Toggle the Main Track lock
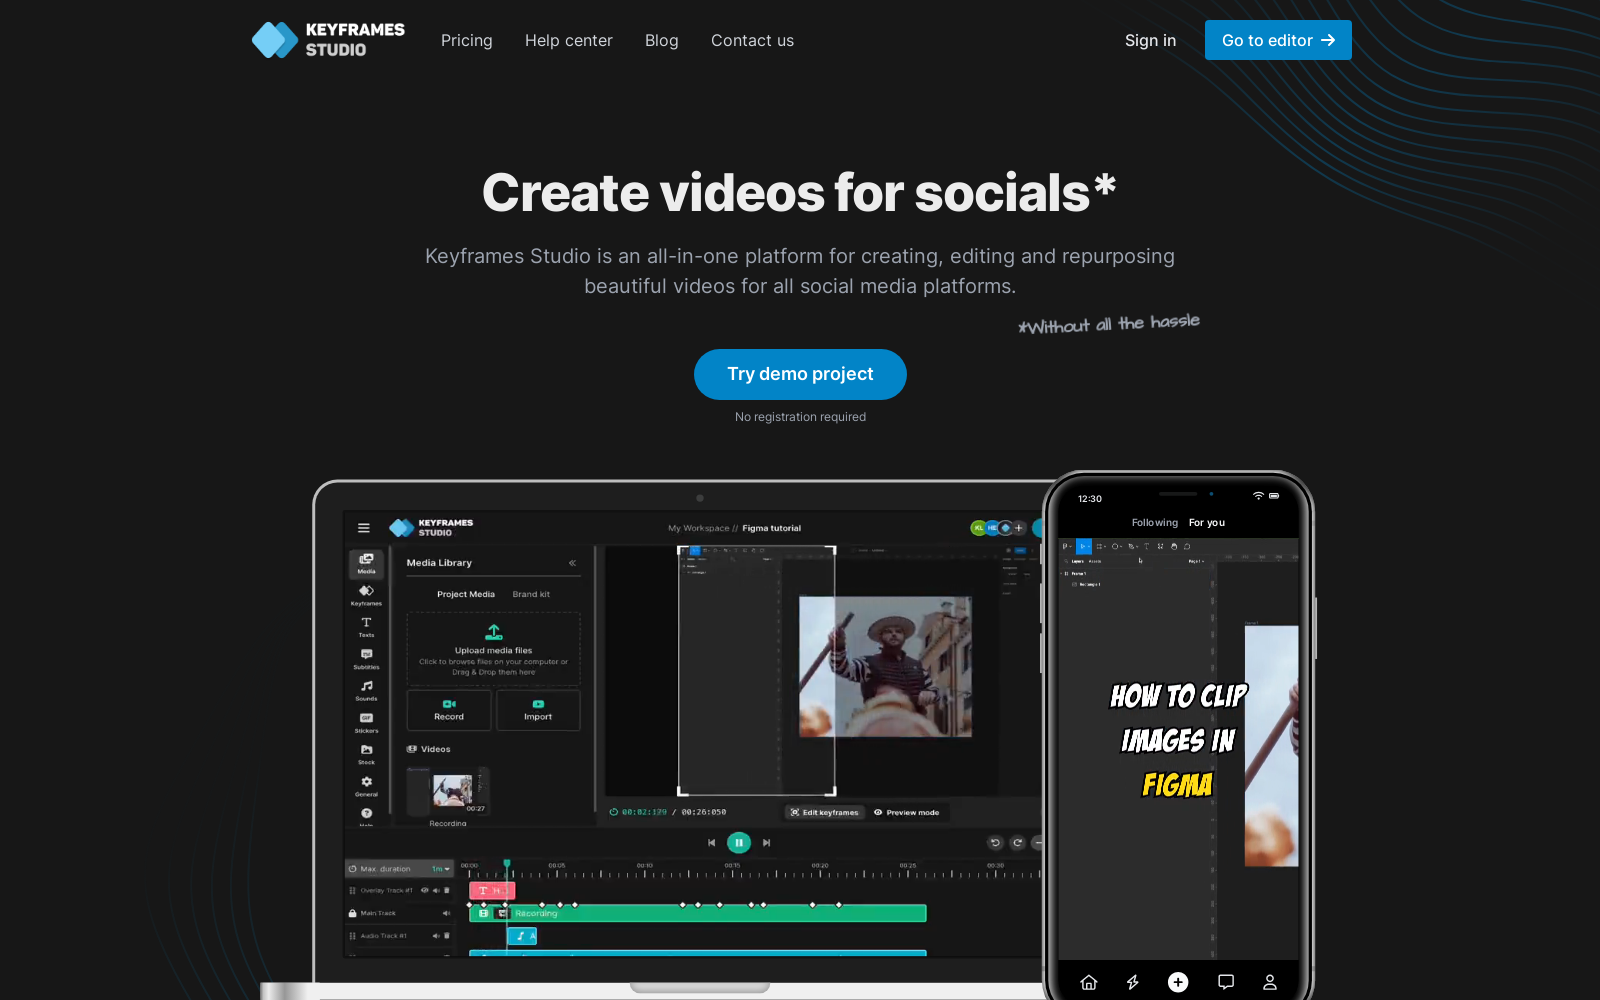1600x1000 pixels. pos(352,913)
